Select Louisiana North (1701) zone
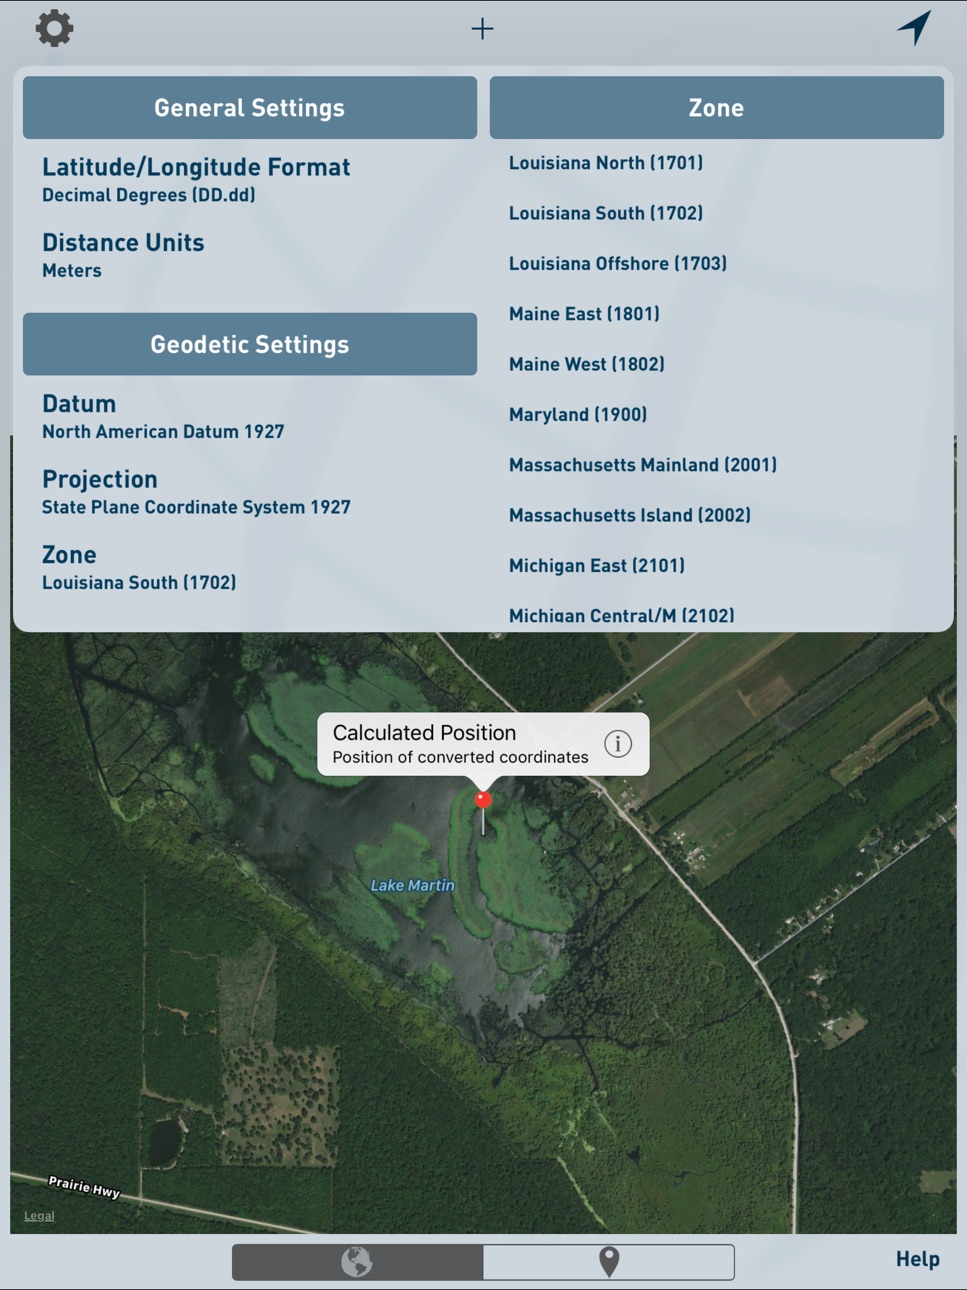This screenshot has width=967, height=1290. [x=606, y=163]
